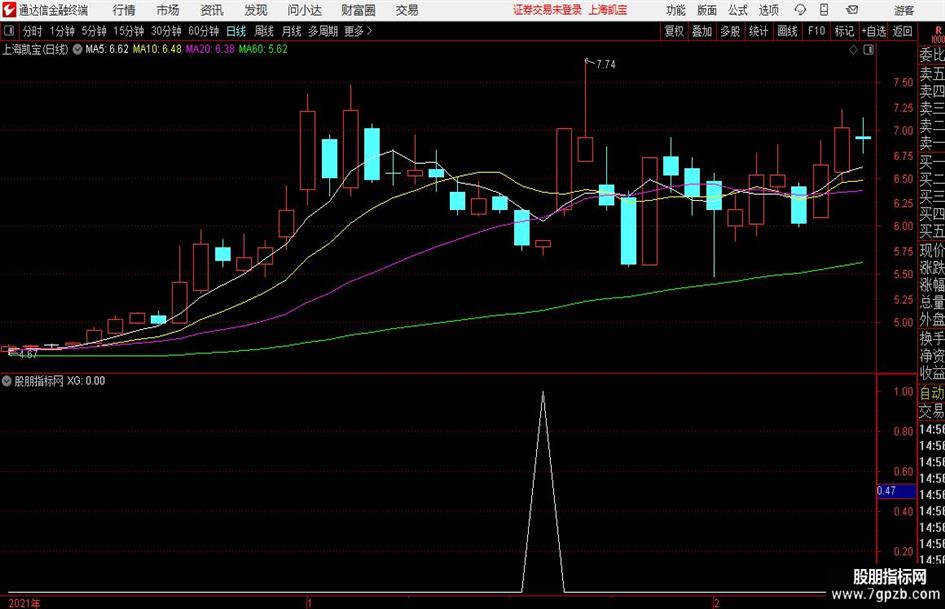Switch to the 月线 monthly tab
The image size is (945, 609).
[291, 31]
